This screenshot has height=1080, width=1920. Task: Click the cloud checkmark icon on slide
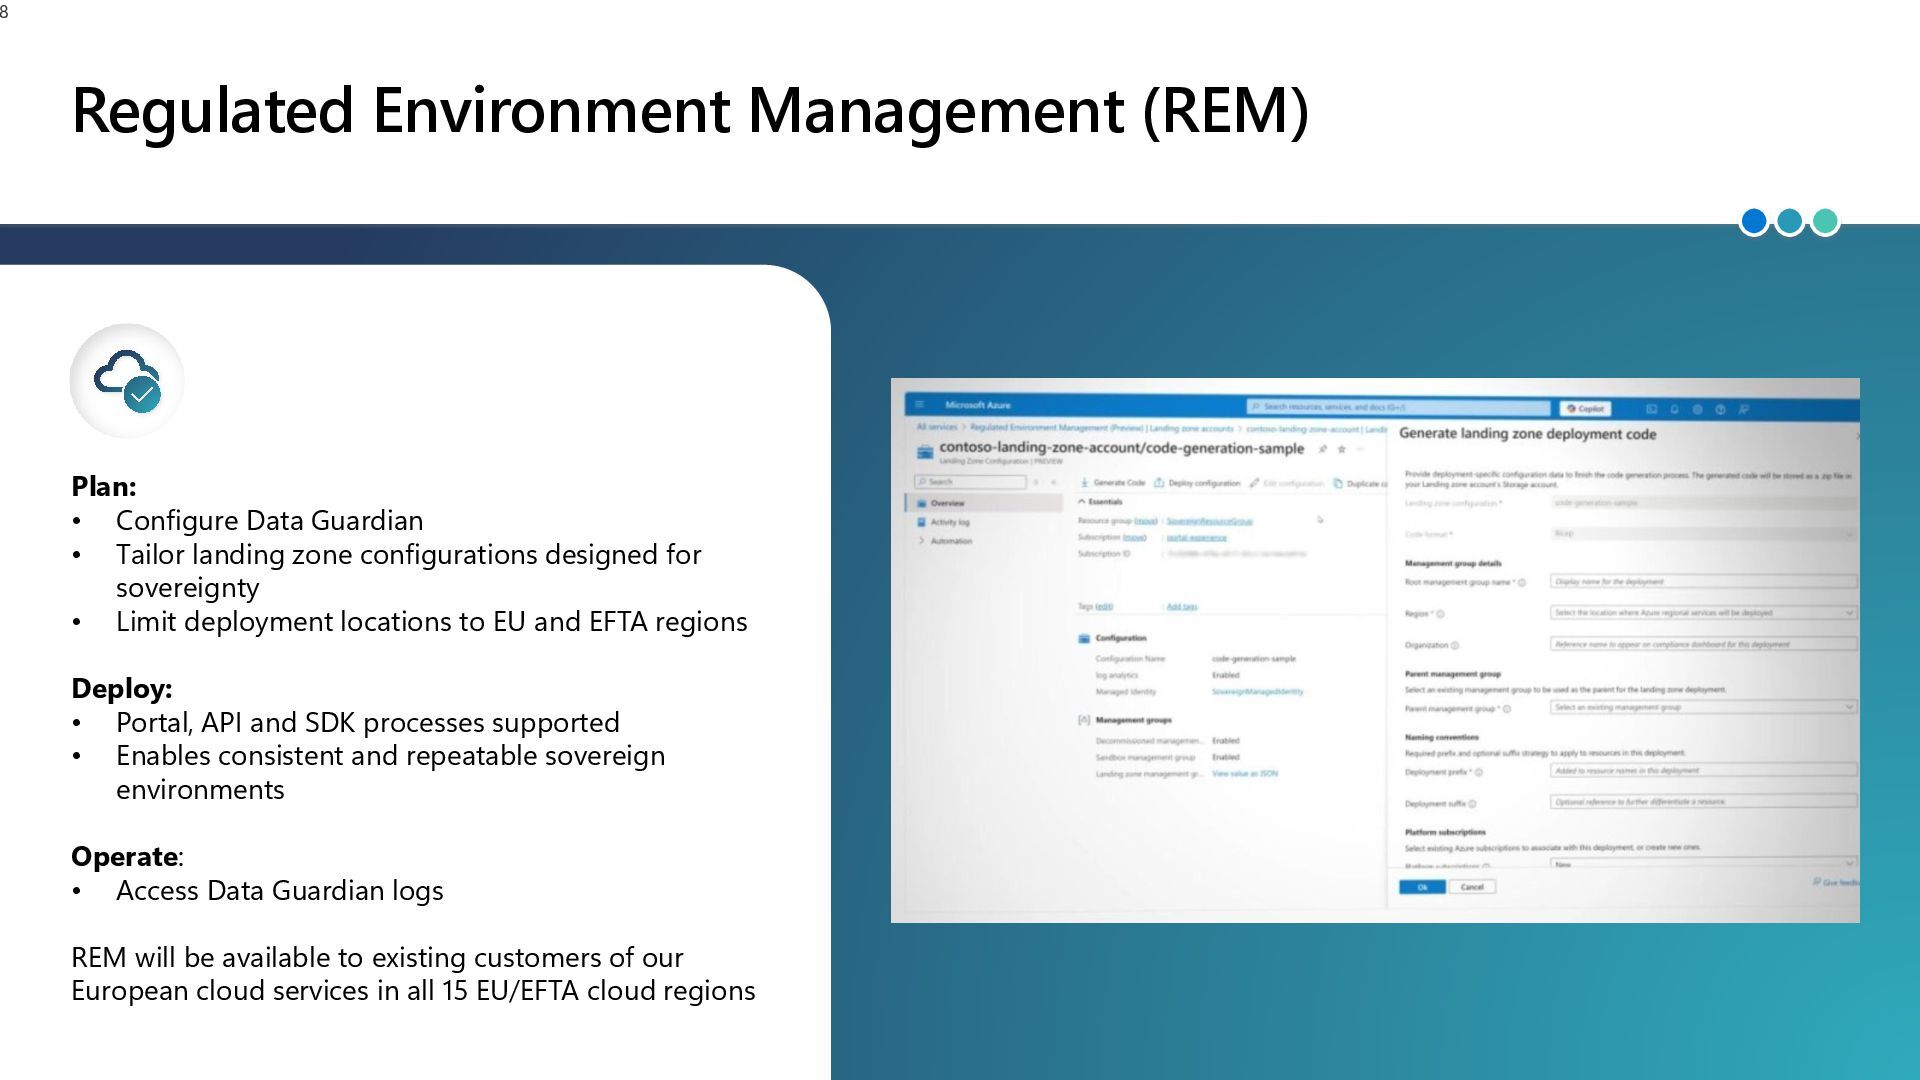click(127, 381)
